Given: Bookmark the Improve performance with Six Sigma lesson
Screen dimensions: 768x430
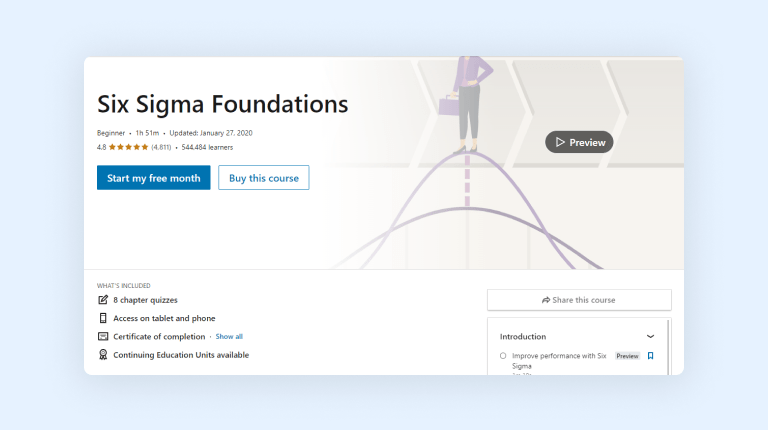Looking at the screenshot, I should pyautogui.click(x=650, y=356).
